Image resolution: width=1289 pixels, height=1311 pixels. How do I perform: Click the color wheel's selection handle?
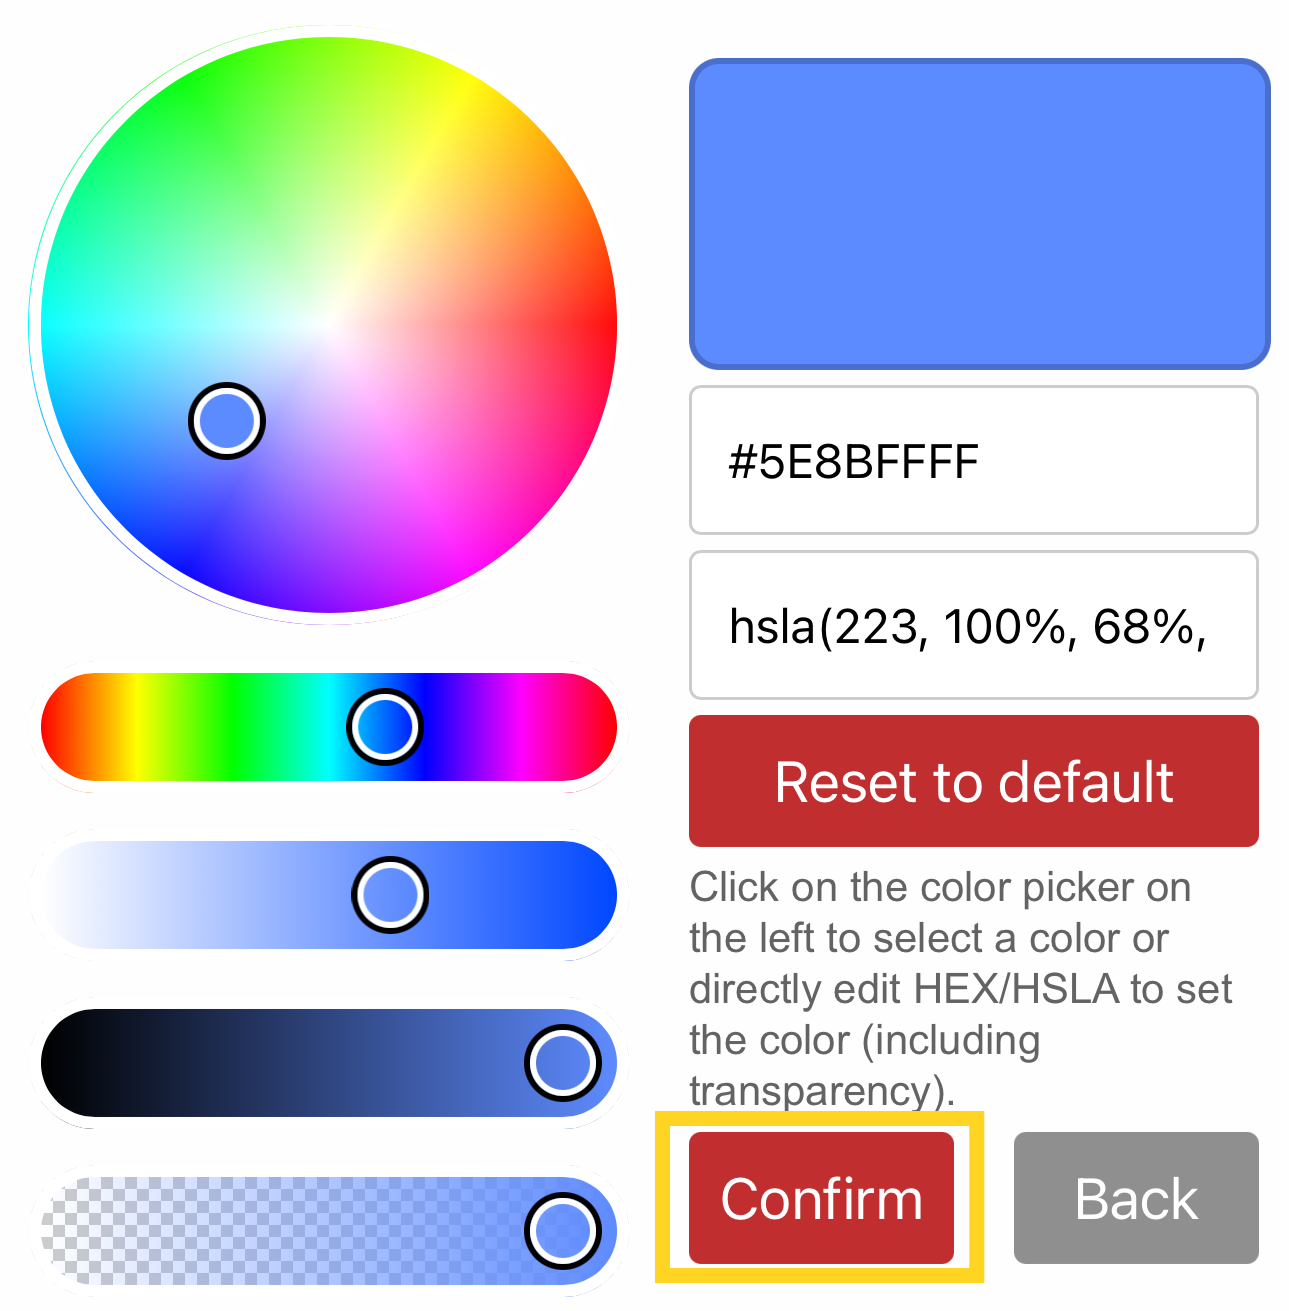pos(227,421)
